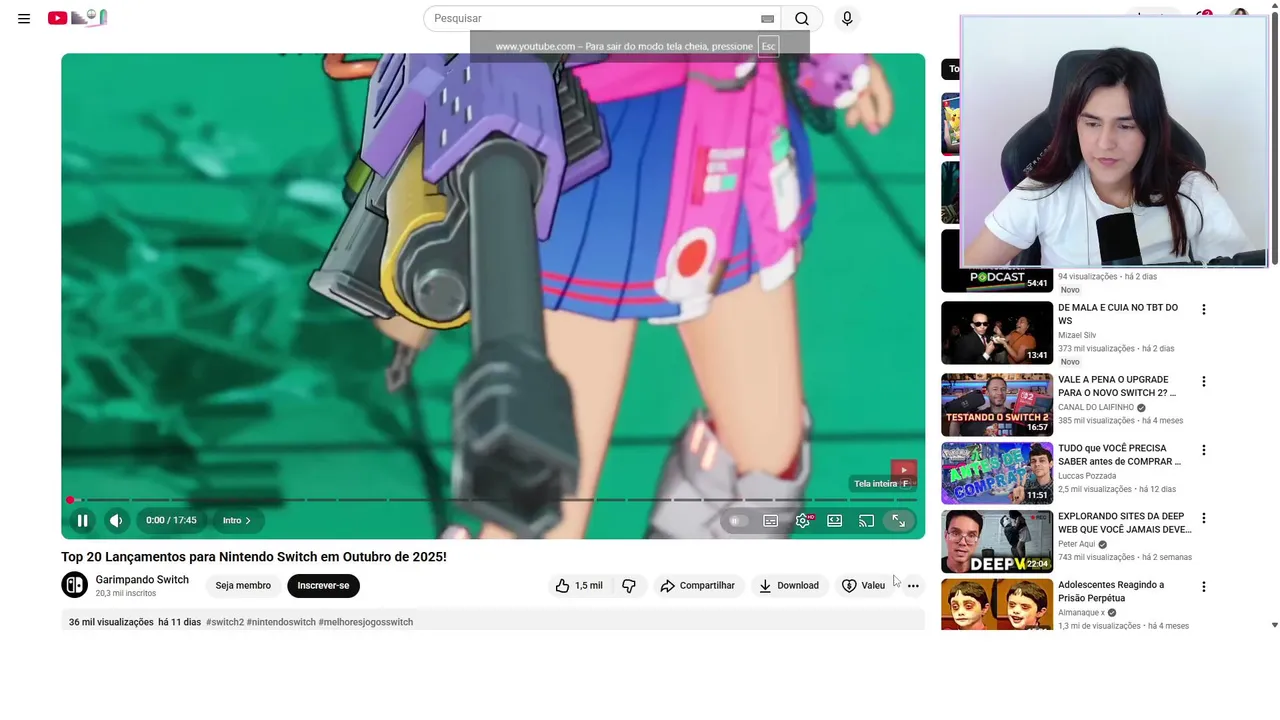Click the #melhoresjogosswitch hashtag

pos(366,622)
